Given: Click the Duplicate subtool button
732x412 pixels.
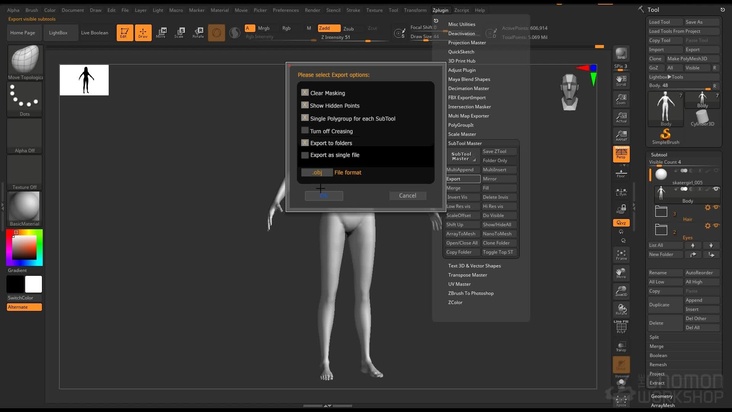Looking at the screenshot, I should click(x=665, y=305).
